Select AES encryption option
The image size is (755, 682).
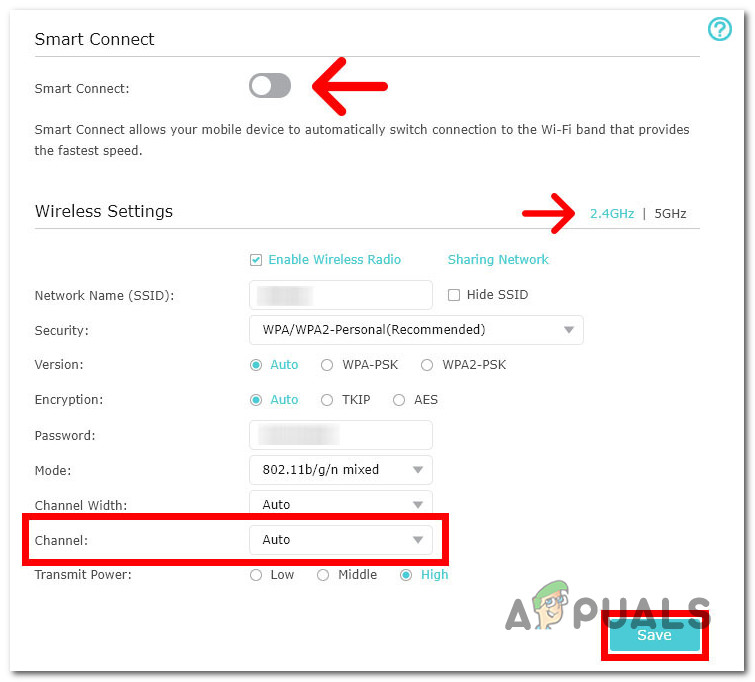(x=399, y=400)
